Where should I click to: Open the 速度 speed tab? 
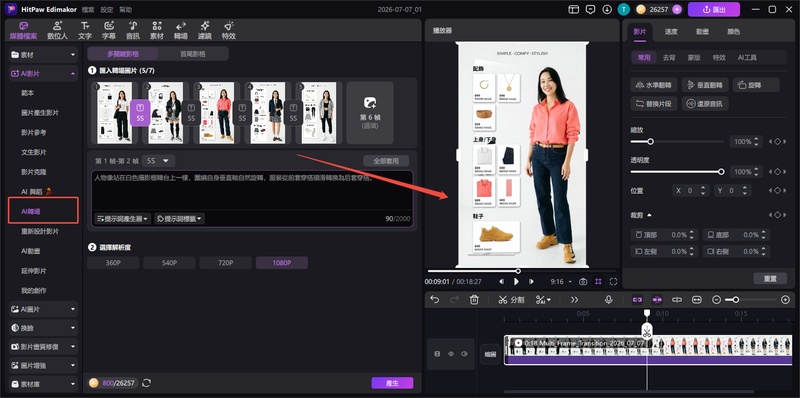[x=671, y=32]
